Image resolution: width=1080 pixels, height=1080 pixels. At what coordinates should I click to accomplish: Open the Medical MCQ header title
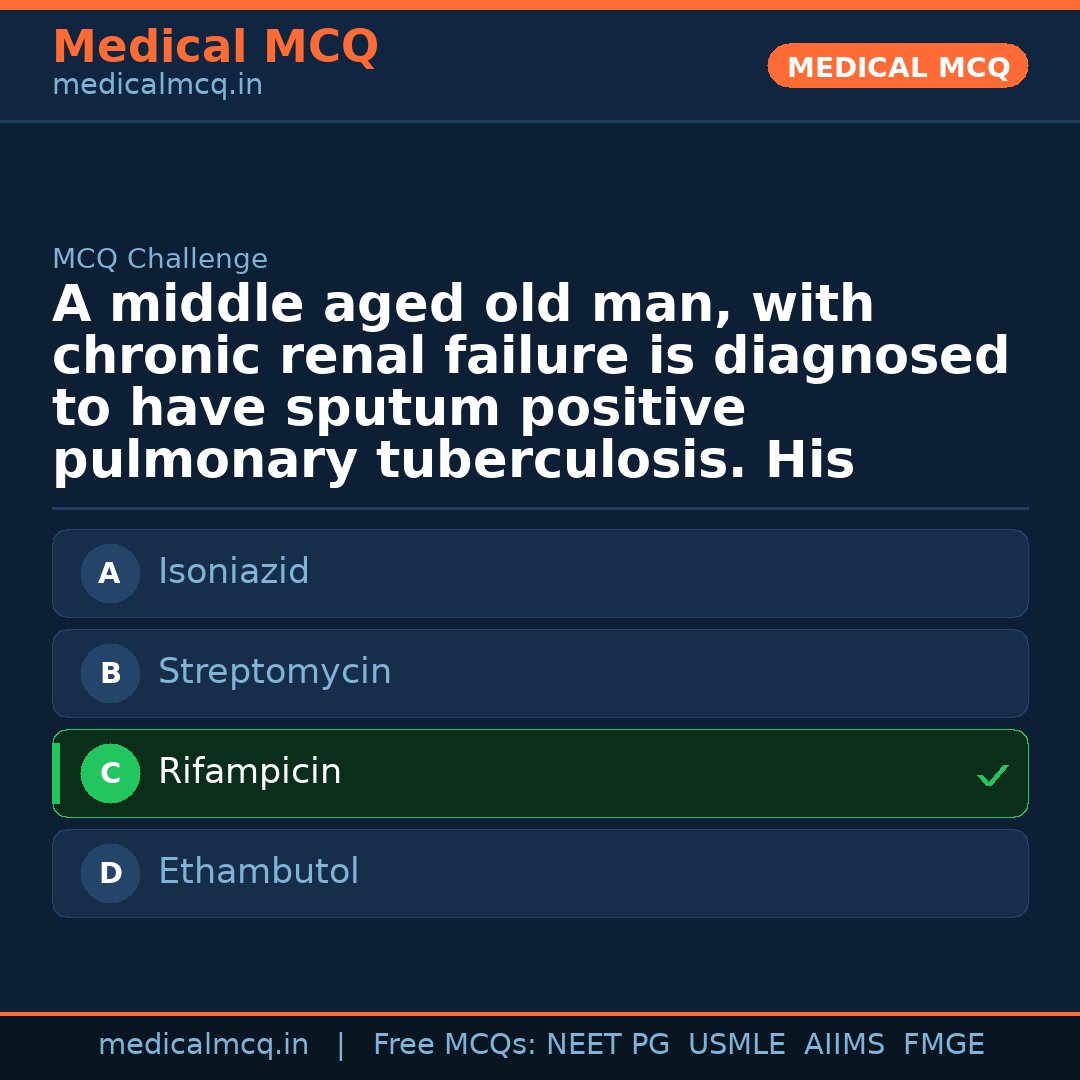click(215, 47)
